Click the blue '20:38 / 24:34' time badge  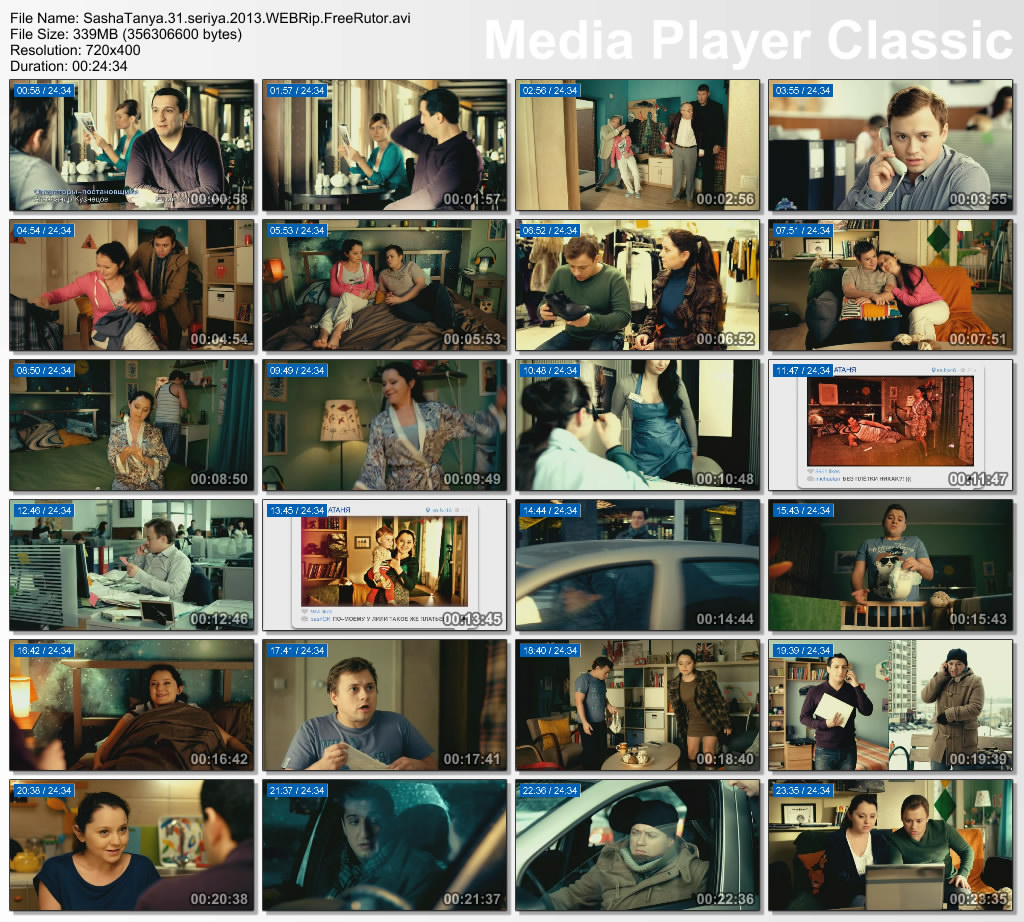(45, 791)
